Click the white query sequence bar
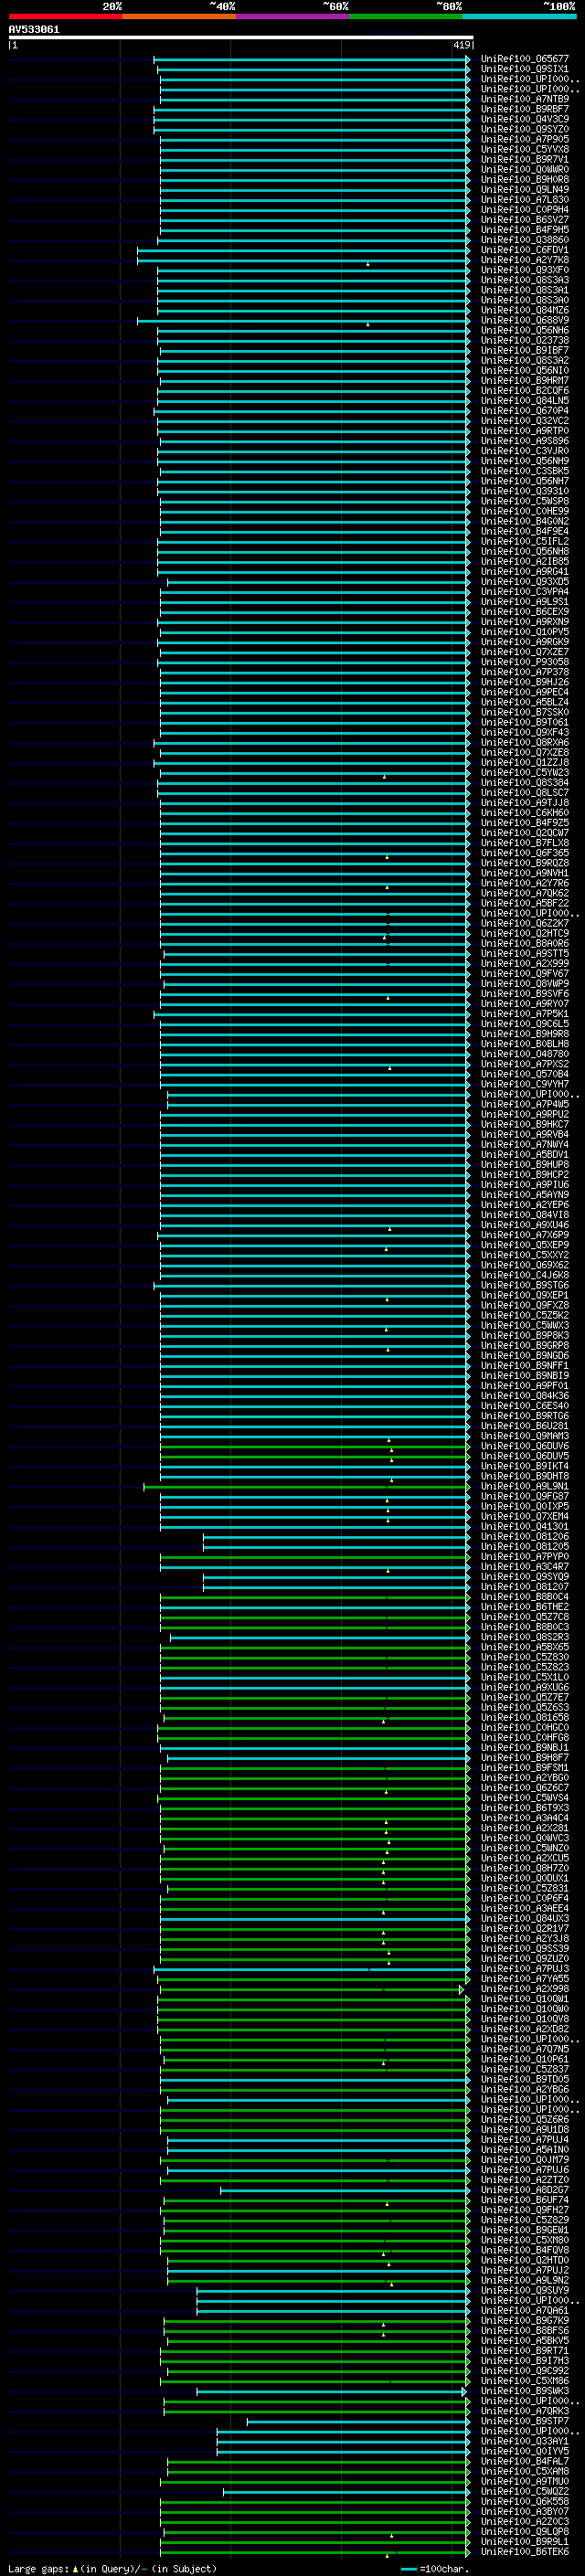The height and width of the screenshot is (2576, 585). (x=241, y=37)
